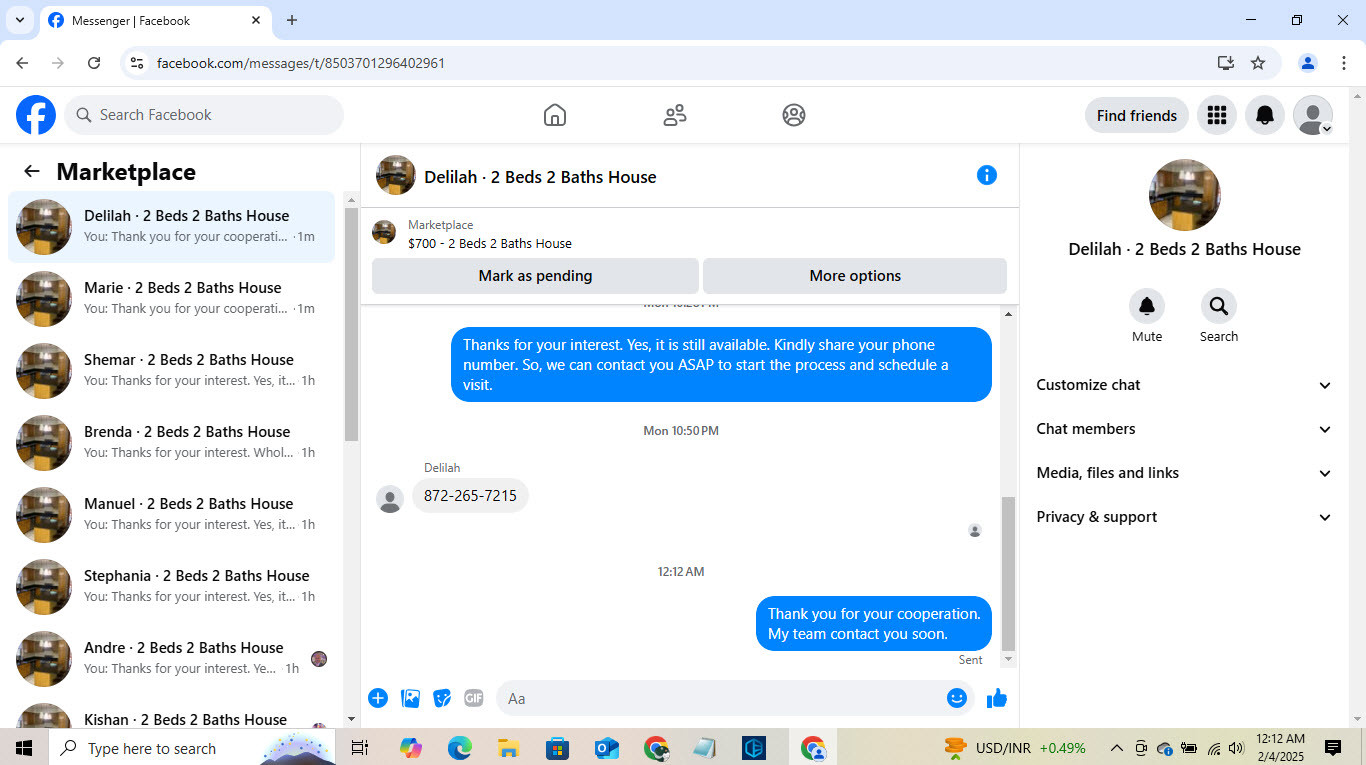Image resolution: width=1366 pixels, height=765 pixels.
Task: Click the install app icon in address bar
Action: coord(1226,63)
